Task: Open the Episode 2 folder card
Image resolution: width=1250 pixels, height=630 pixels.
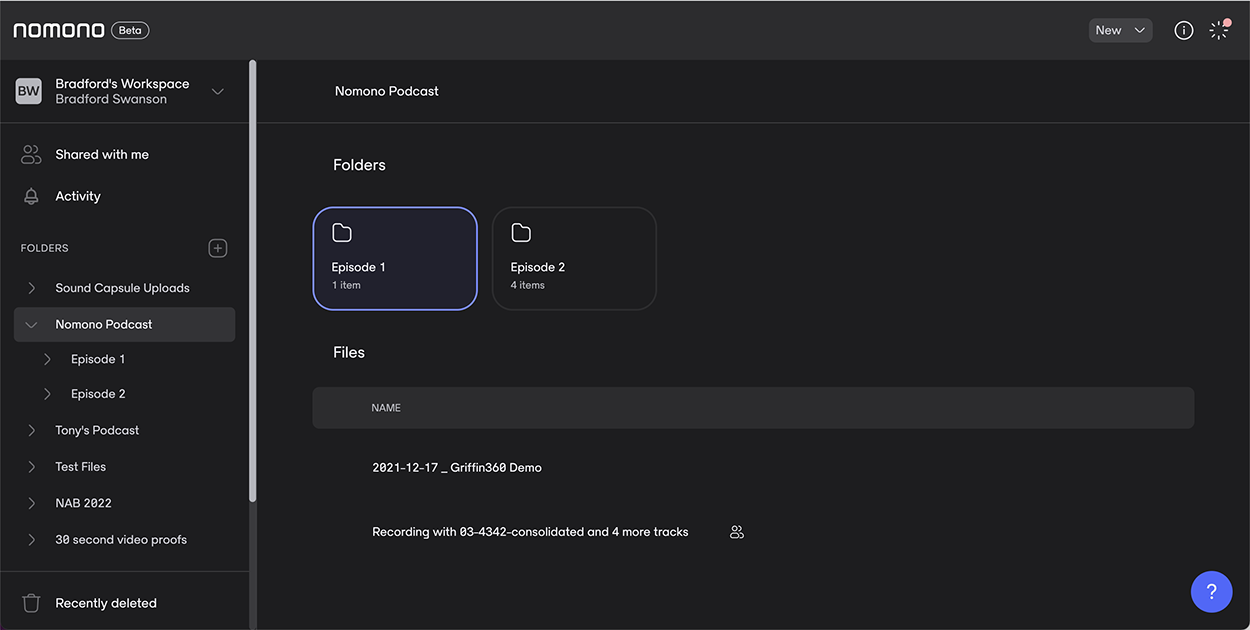Action: [574, 259]
